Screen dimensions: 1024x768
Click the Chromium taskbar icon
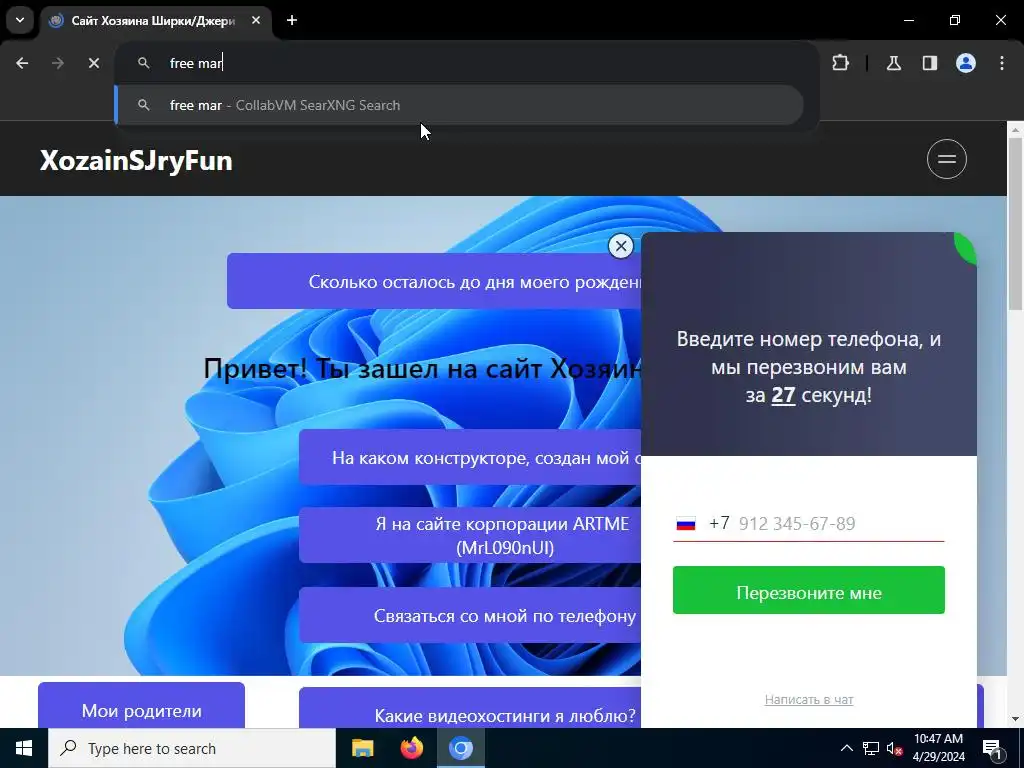click(460, 748)
